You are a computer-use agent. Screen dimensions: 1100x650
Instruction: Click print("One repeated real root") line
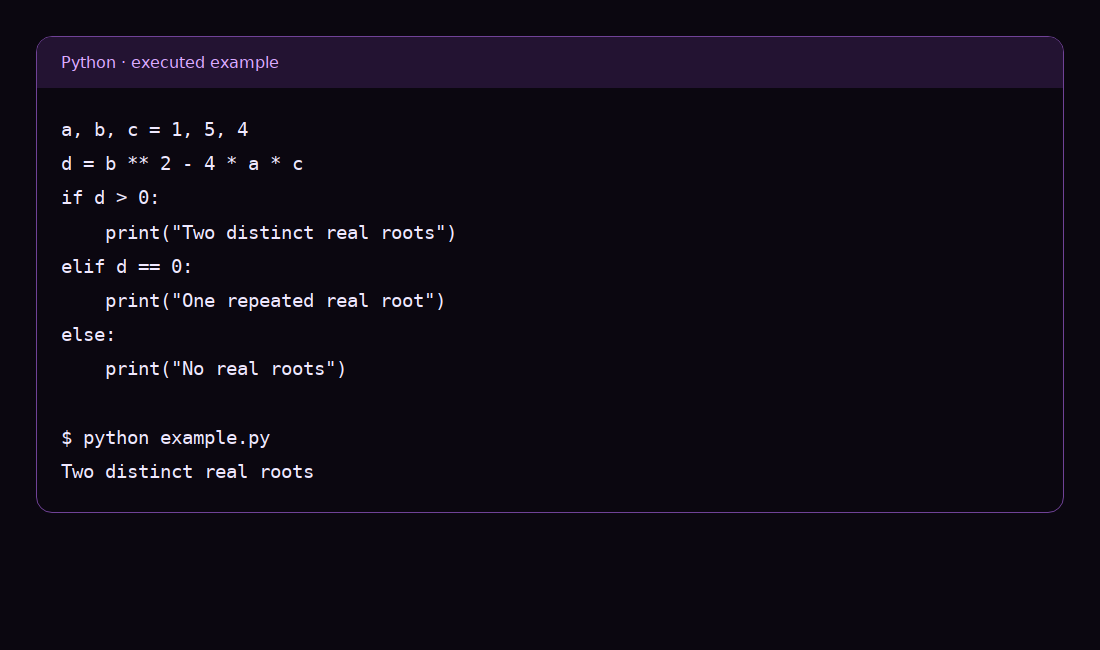[275, 301]
